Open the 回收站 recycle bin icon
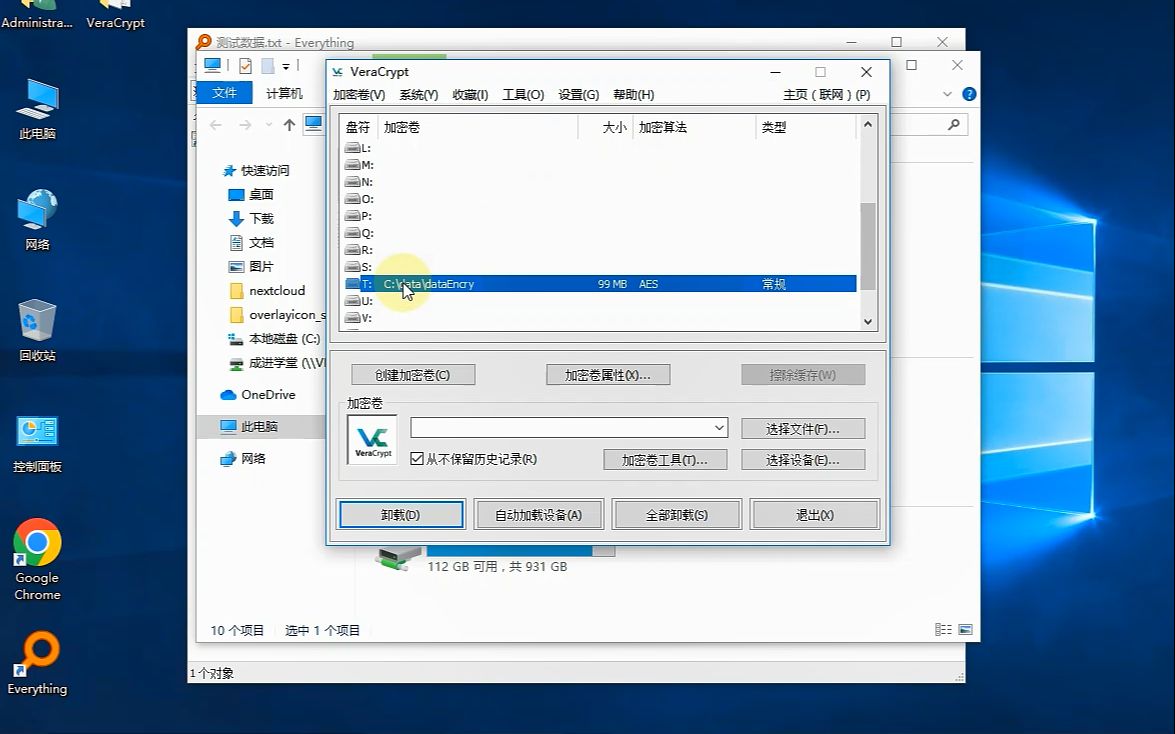Viewport: 1175px width, 734px height. 37,331
